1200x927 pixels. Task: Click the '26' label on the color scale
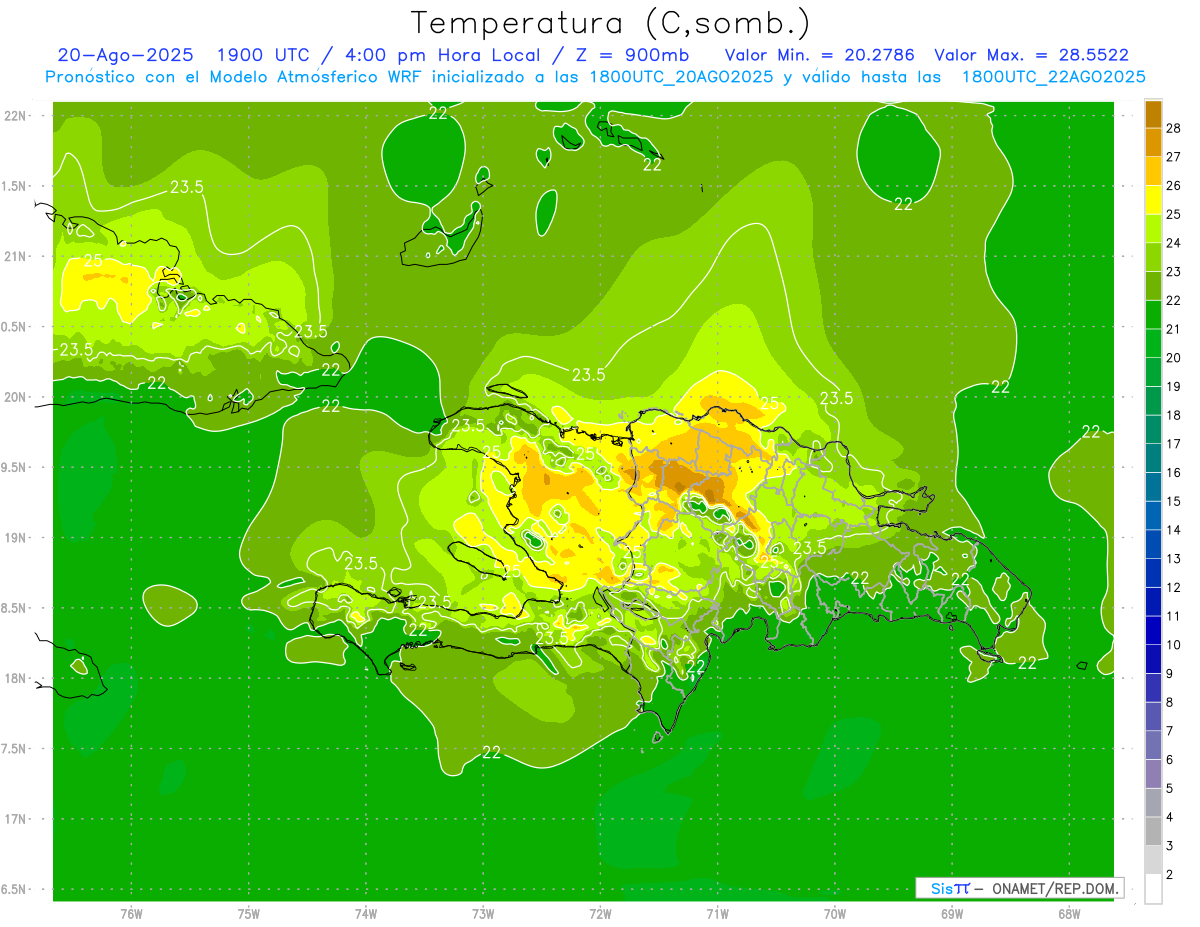tap(1174, 186)
